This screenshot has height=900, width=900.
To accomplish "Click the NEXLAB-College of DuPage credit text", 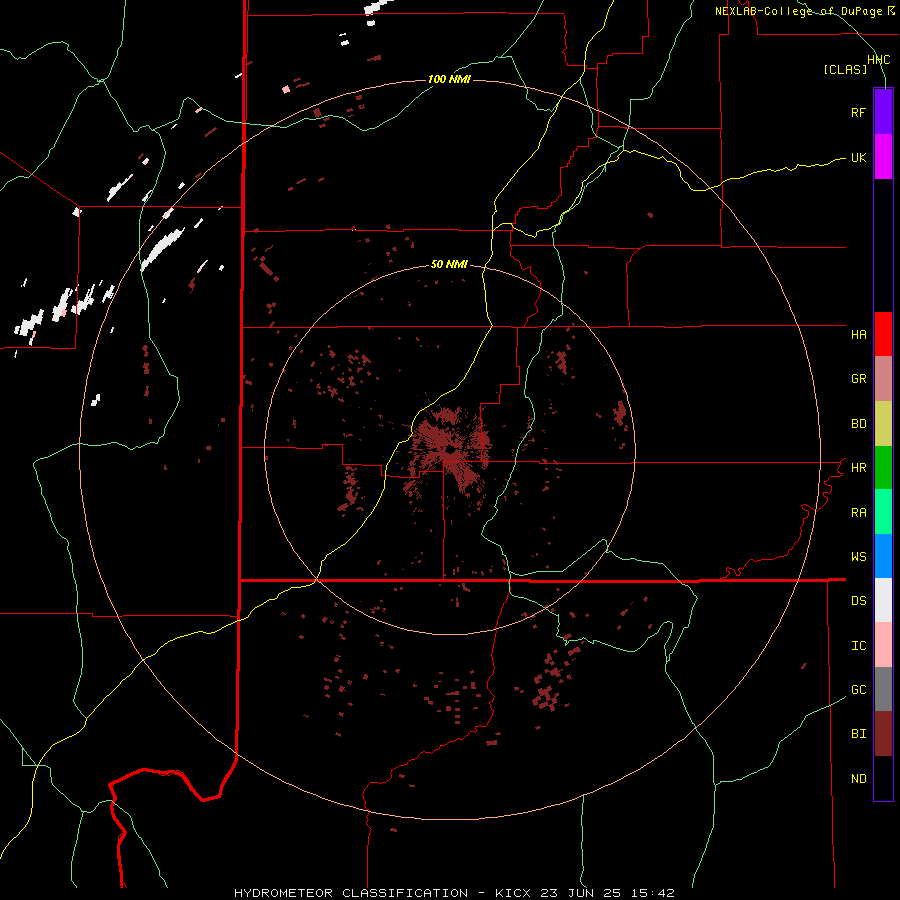I will click(804, 11).
